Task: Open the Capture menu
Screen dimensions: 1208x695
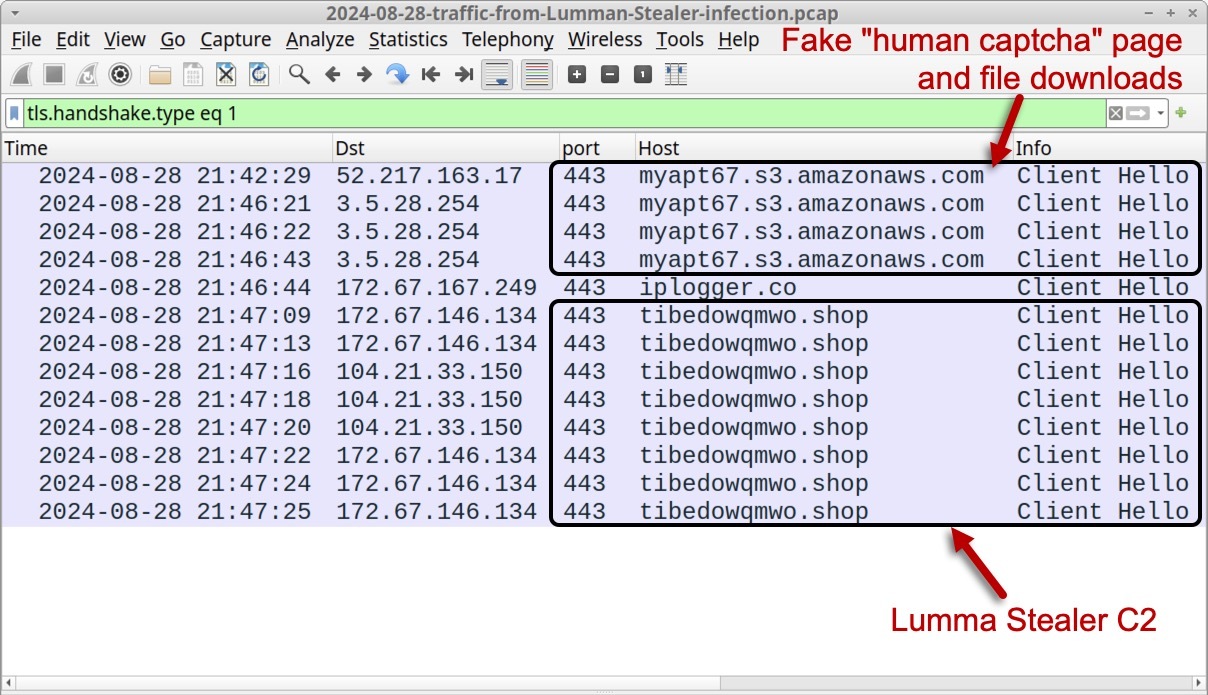Action: tap(236, 40)
